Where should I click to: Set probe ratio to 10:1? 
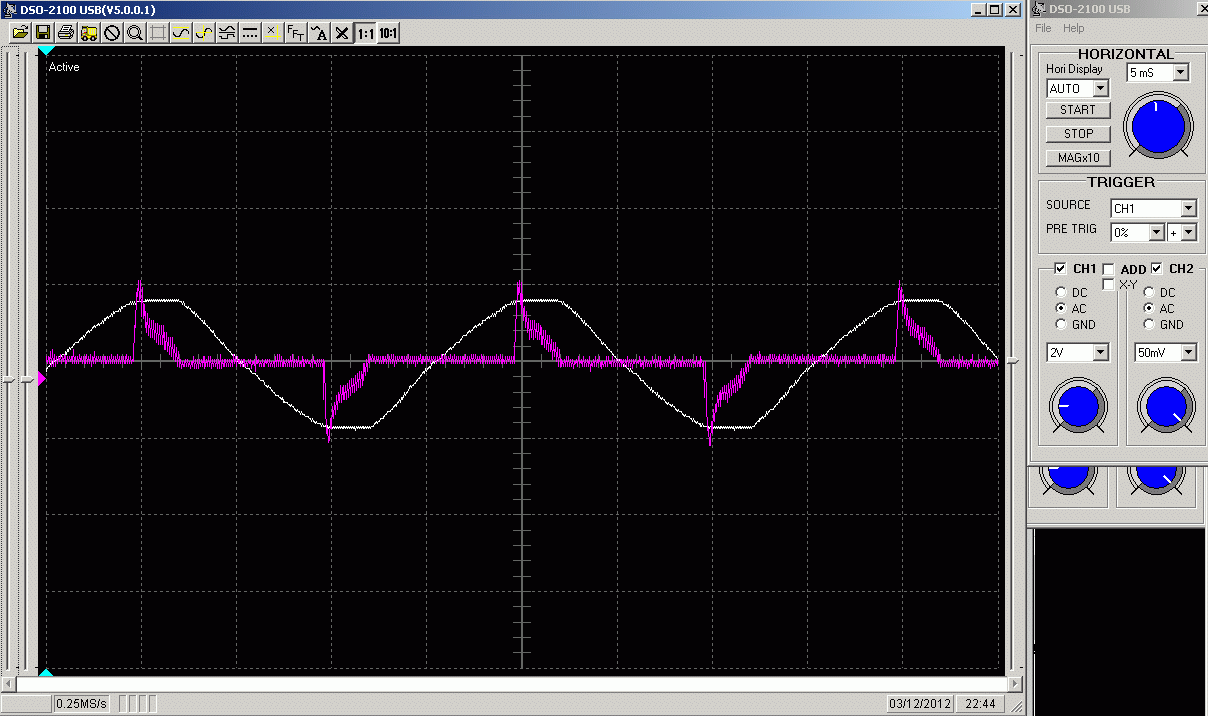click(388, 33)
